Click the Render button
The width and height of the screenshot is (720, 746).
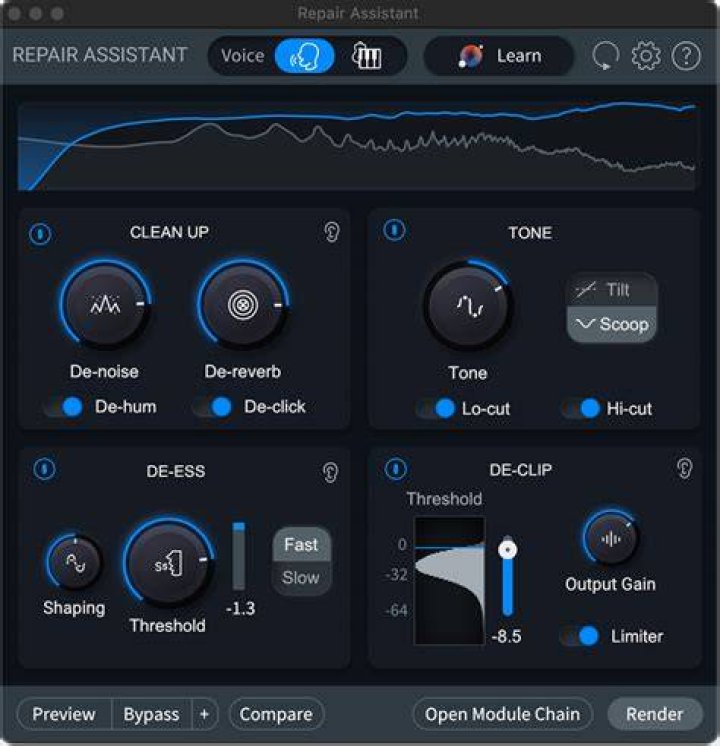coord(655,714)
